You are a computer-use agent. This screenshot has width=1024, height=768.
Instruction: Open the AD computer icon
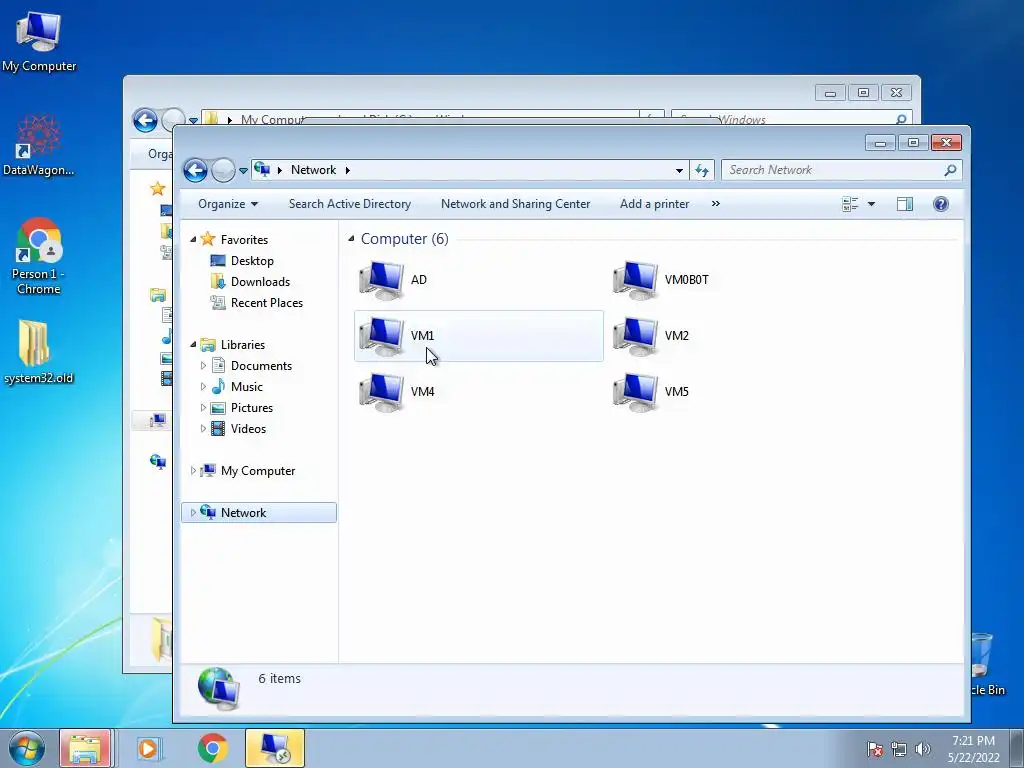[x=381, y=280]
